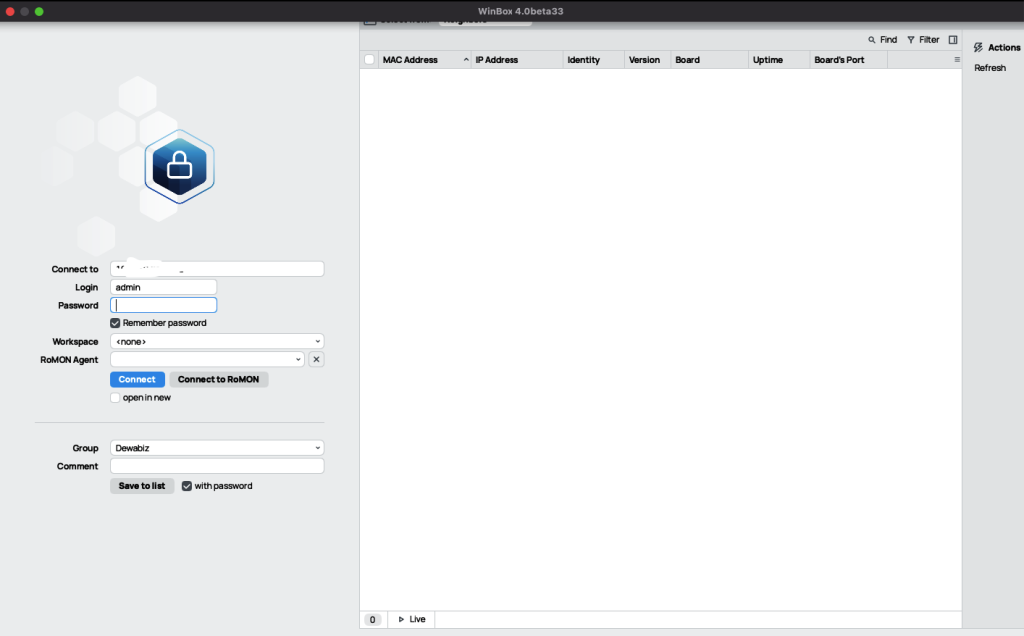1024x636 pixels.
Task: Click the Actions lightning icon
Action: (x=978, y=47)
